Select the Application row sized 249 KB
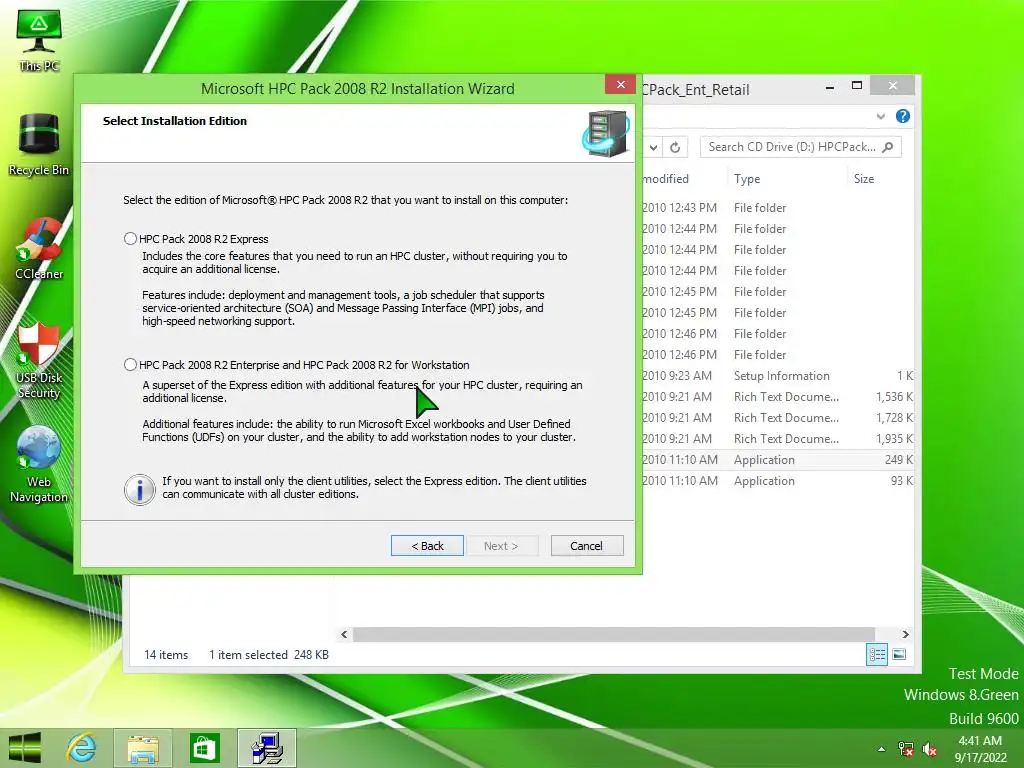Viewport: 1024px width, 768px height. [777, 459]
